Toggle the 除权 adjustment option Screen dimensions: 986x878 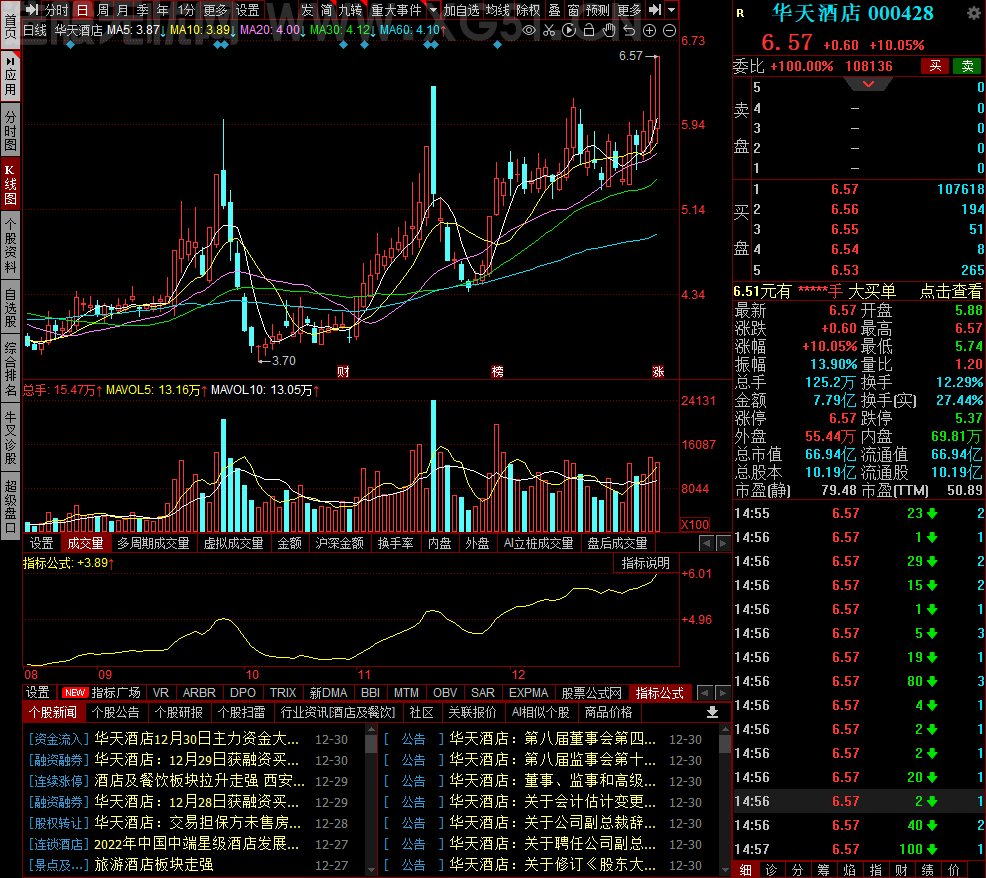(x=528, y=10)
